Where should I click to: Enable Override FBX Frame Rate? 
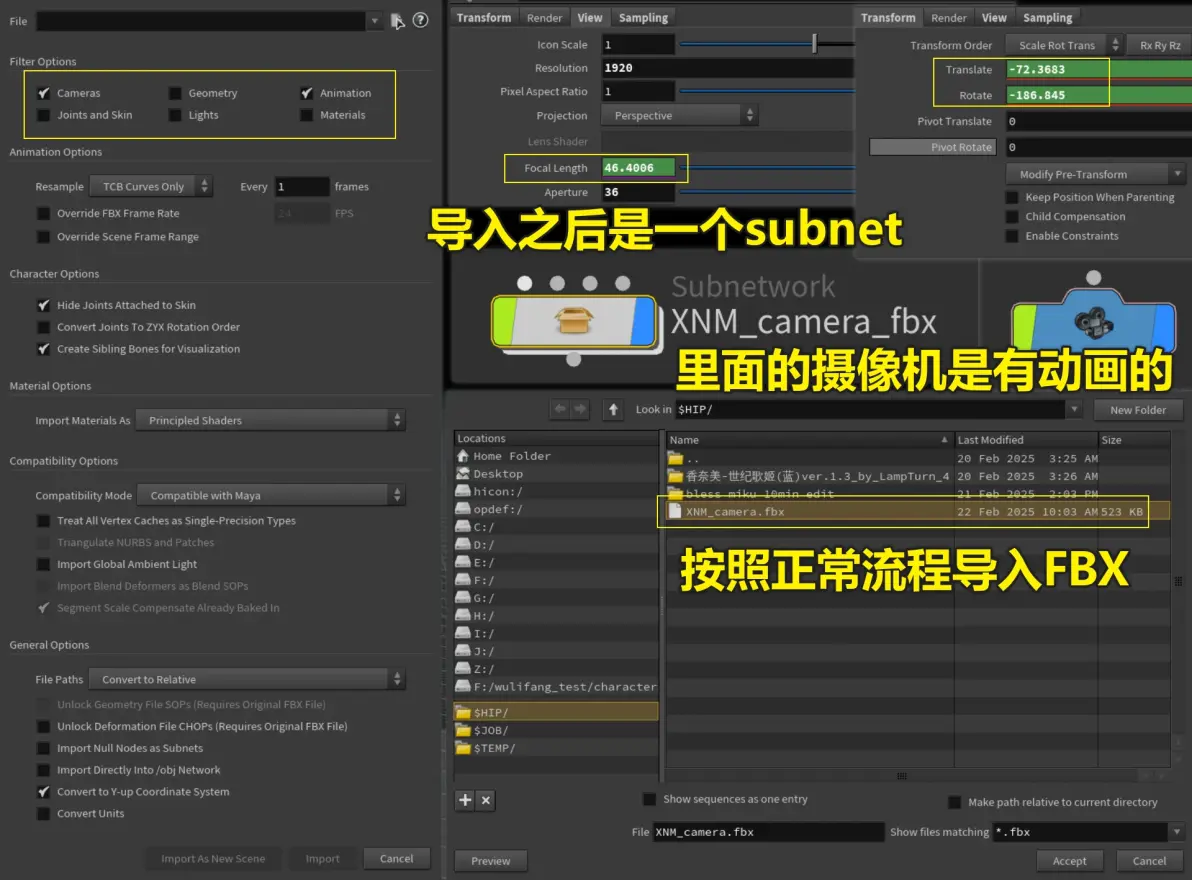click(44, 214)
